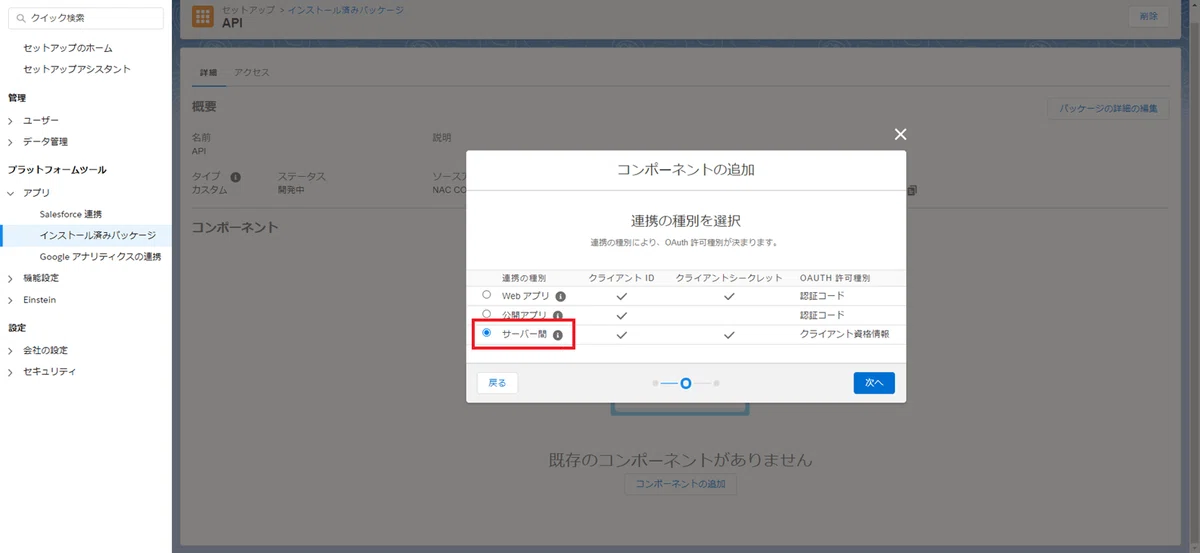Screen dimensions: 1200x553
Task: Collapse the アプリ sidebar section
Action: pyautogui.click(x=11, y=192)
